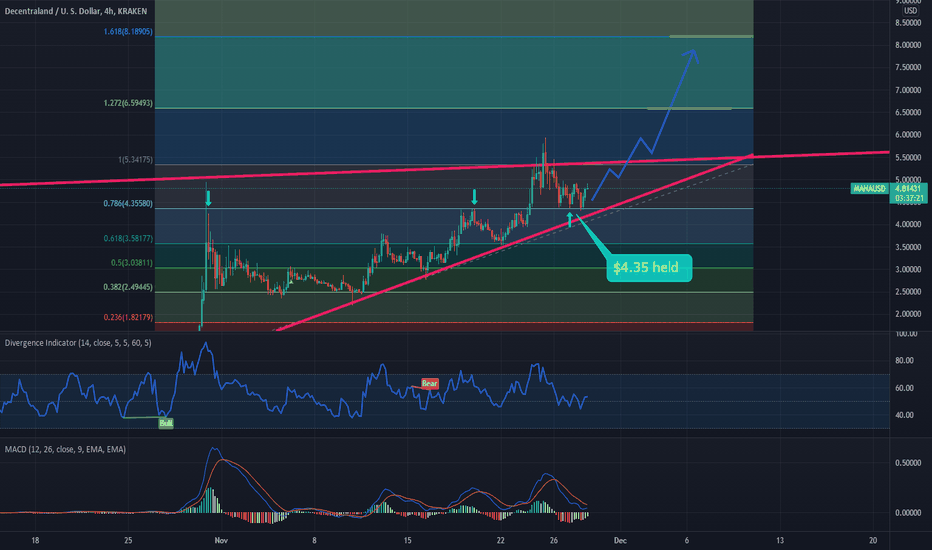Click the red Bear divergence label
Image resolution: width=932 pixels, height=550 pixels.
pyautogui.click(x=430, y=384)
